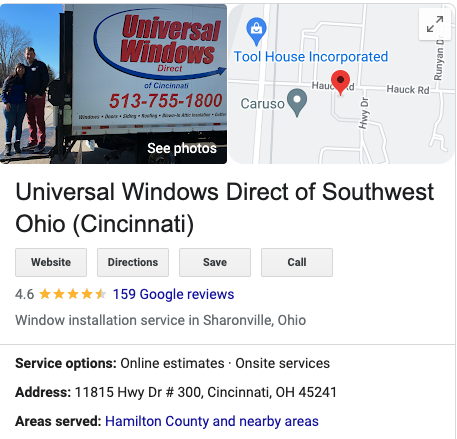The image size is (457, 439).
Task: Click the Hauck Rd label on the map
Action: [408, 90]
